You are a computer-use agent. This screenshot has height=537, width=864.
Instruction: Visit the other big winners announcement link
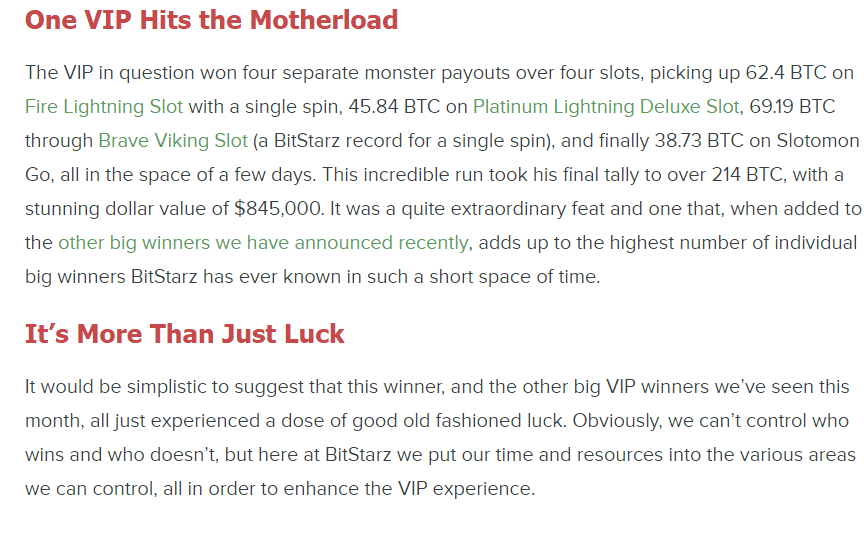pos(263,242)
